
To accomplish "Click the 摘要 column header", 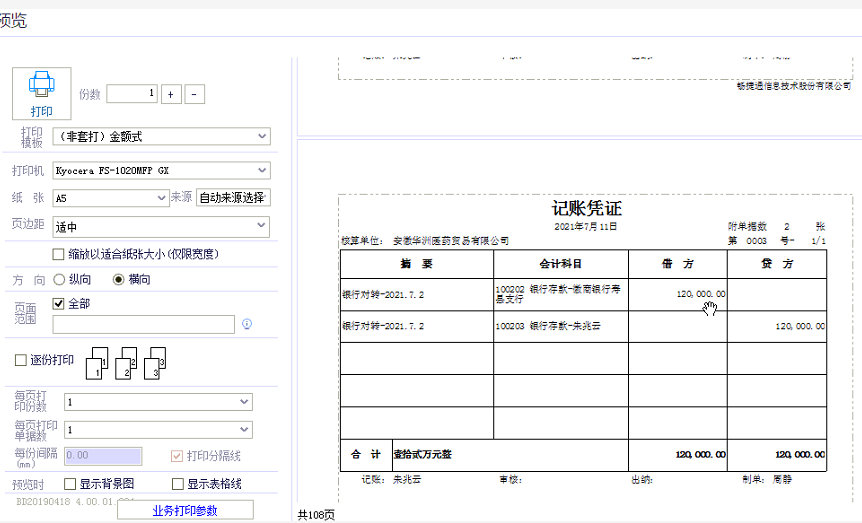I will 417,264.
